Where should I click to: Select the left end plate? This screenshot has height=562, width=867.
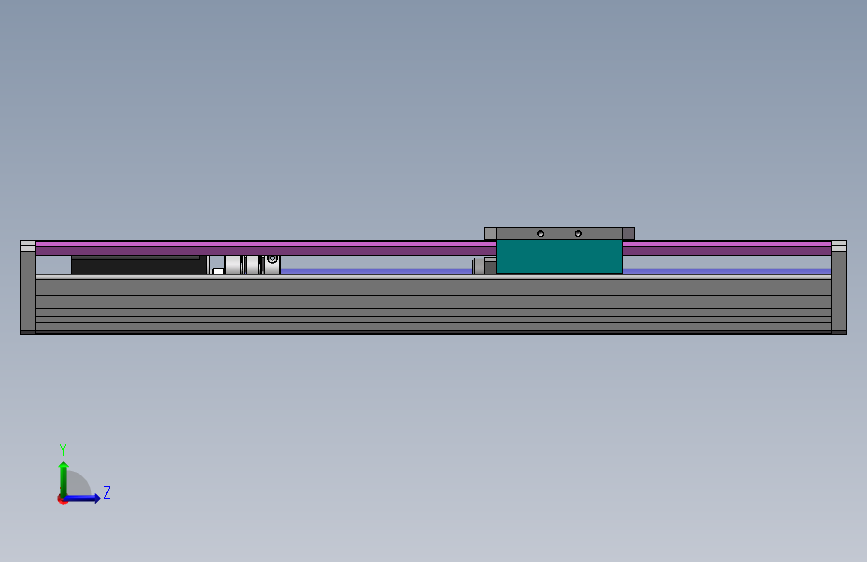[28, 288]
